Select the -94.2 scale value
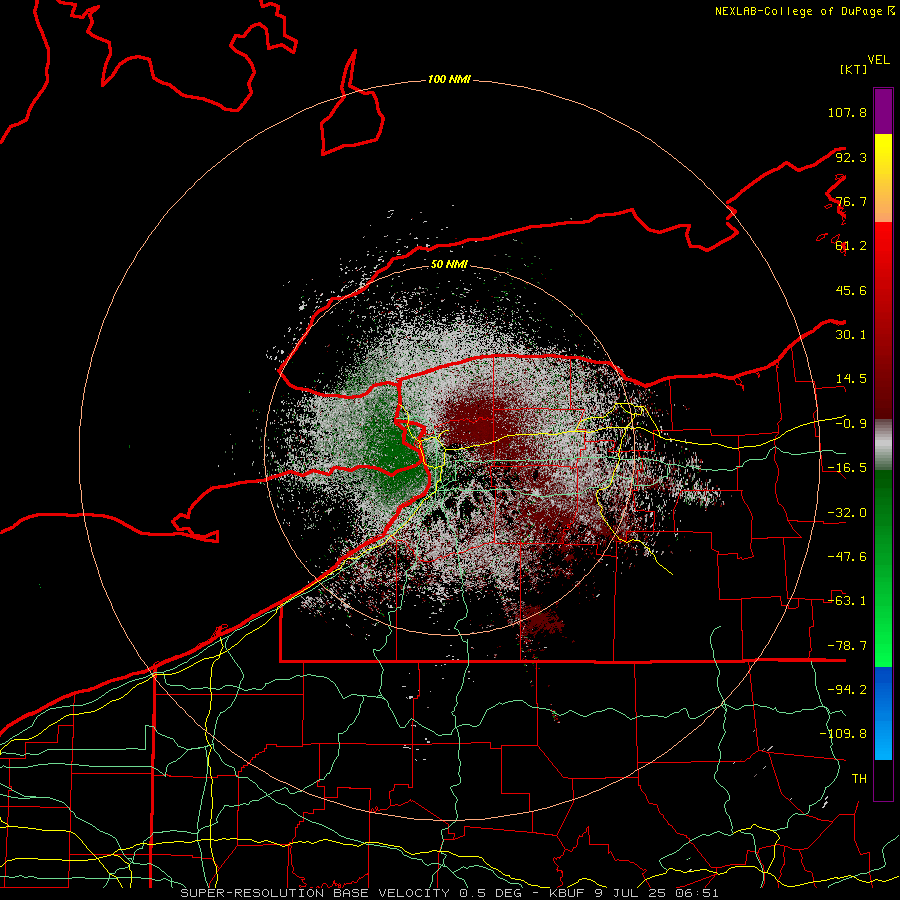The height and width of the screenshot is (900, 900). [847, 689]
